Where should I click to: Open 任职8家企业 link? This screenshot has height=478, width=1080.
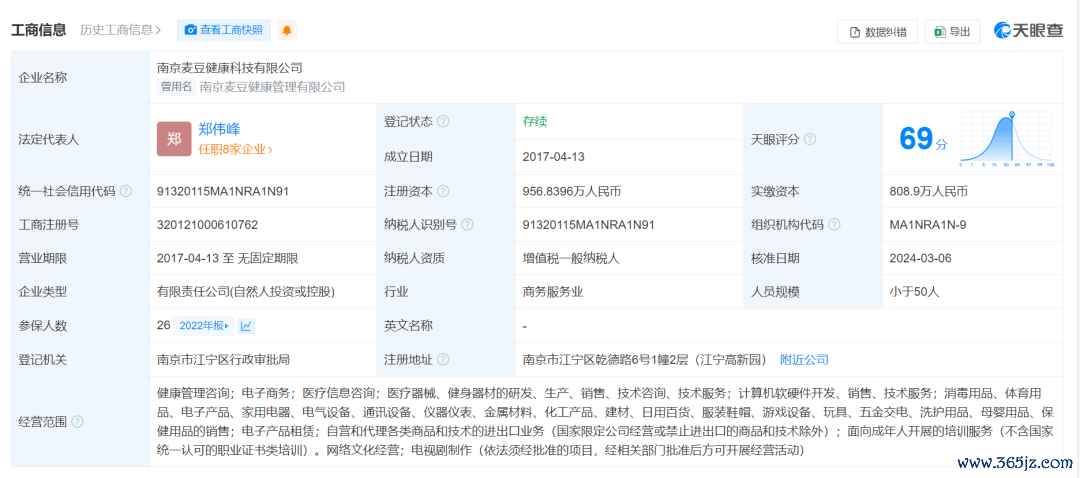(236, 149)
